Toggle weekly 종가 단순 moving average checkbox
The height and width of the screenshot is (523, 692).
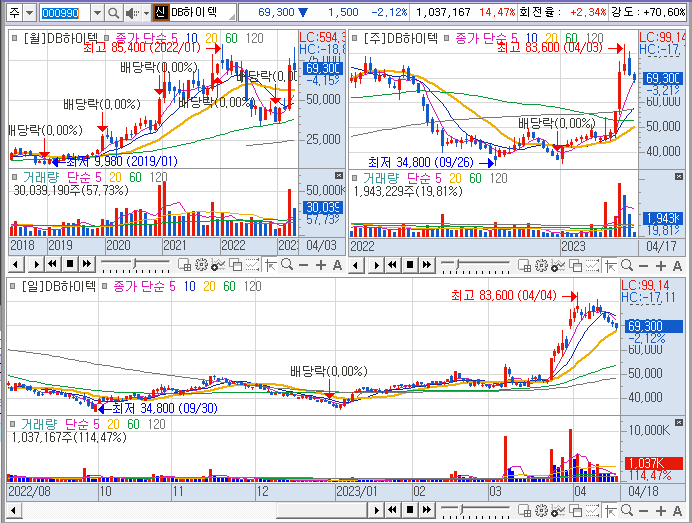446,38
